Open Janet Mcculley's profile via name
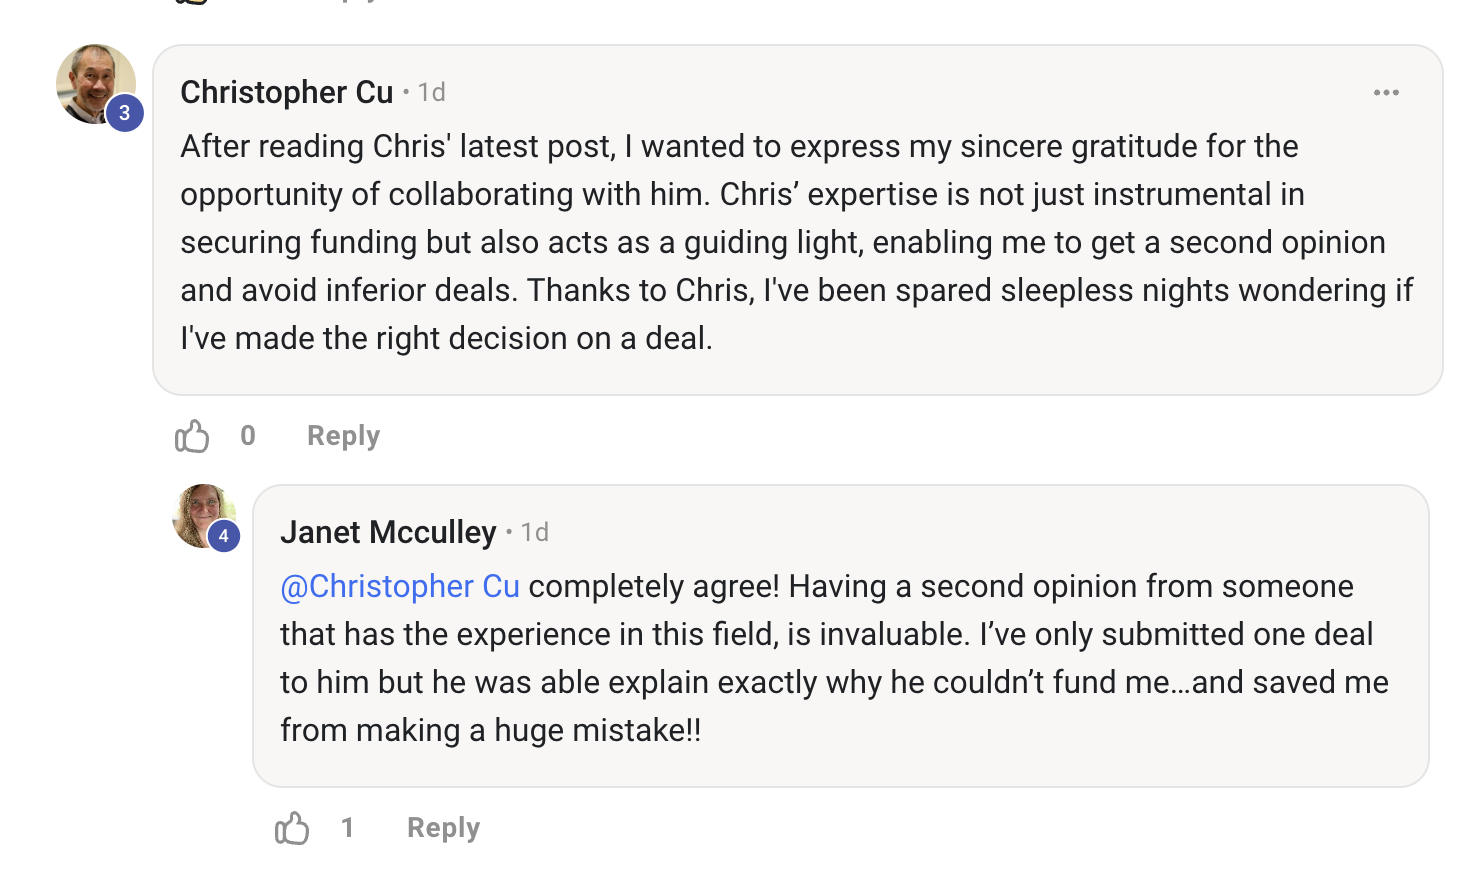Viewport: 1464px width, 874px height. tap(388, 532)
